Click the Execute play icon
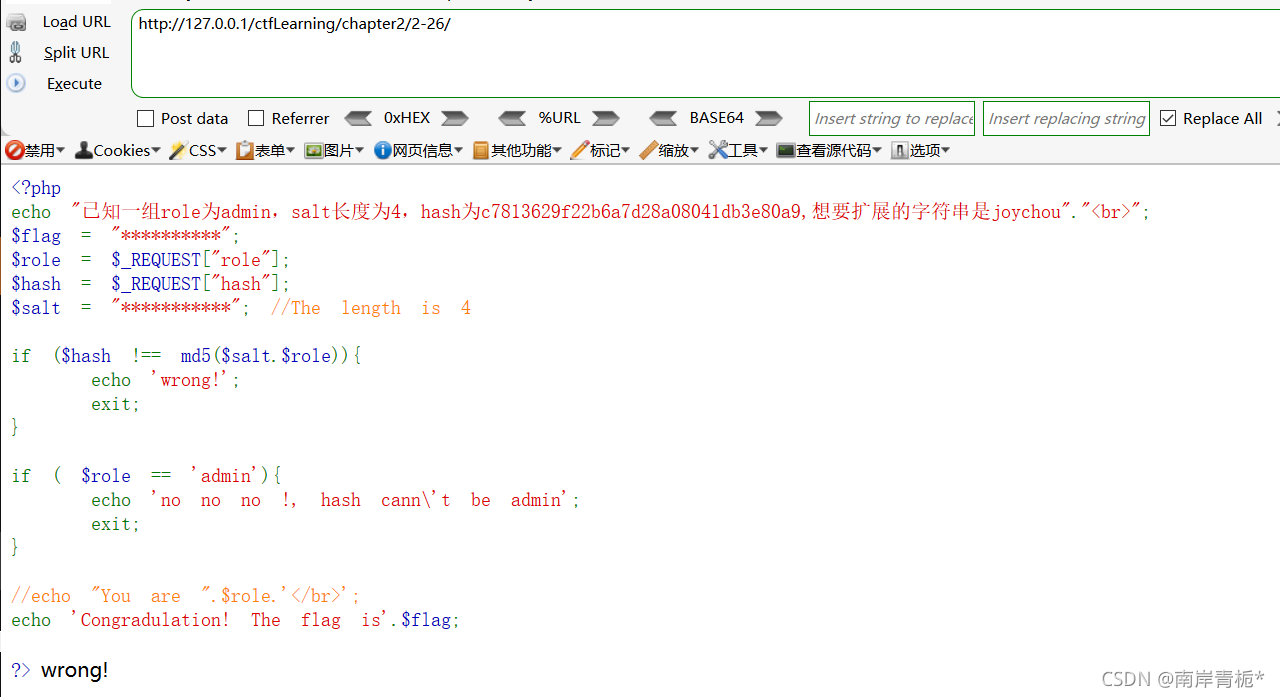Image resolution: width=1280 pixels, height=697 pixels. 16,83
